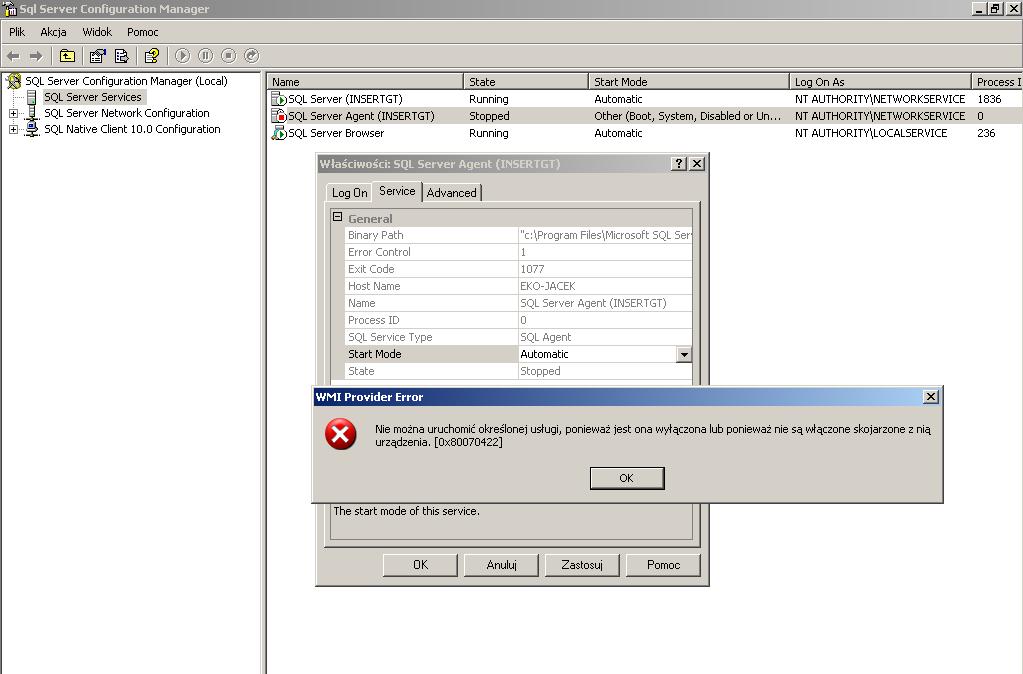Click the application icon in title bar
1023x674 pixels.
click(9, 9)
